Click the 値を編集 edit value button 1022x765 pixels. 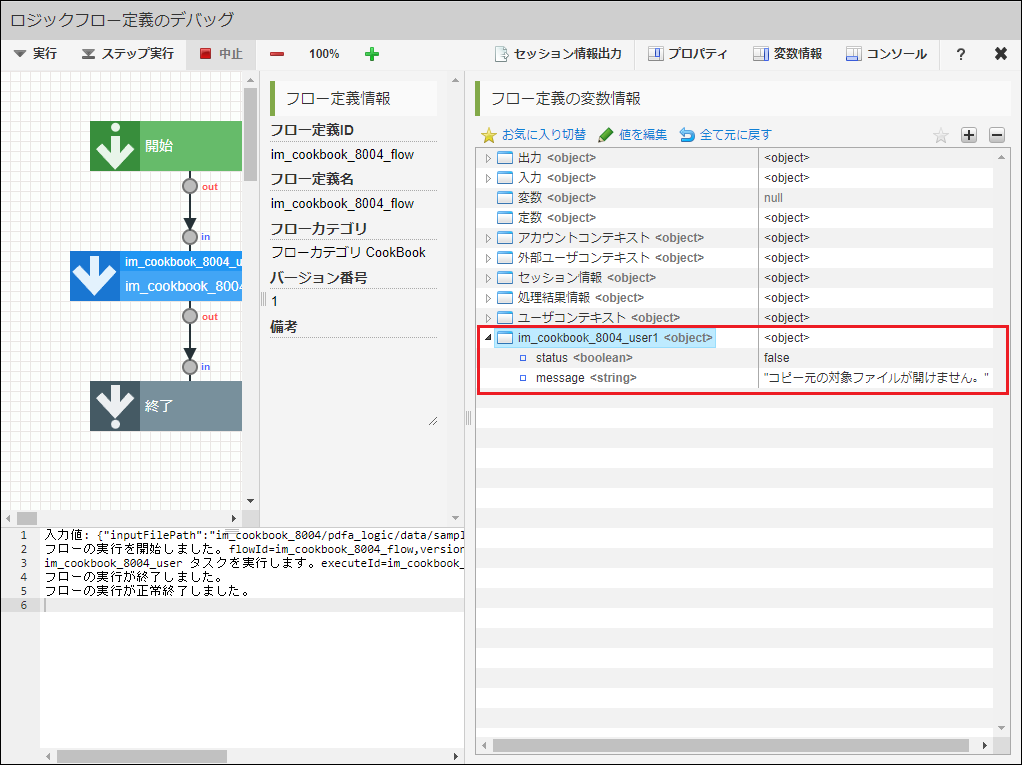point(632,135)
